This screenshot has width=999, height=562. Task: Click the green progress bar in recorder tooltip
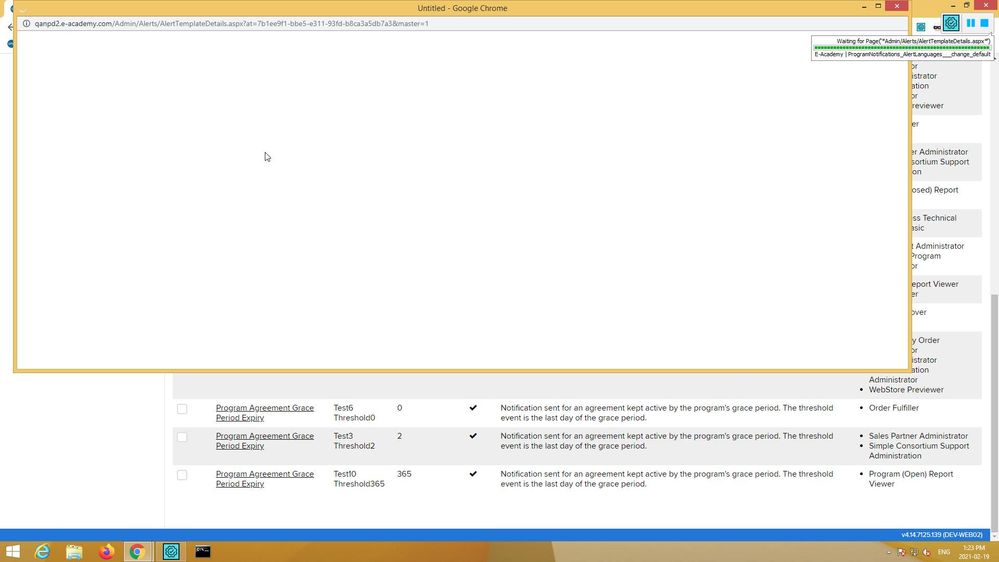coord(902,47)
